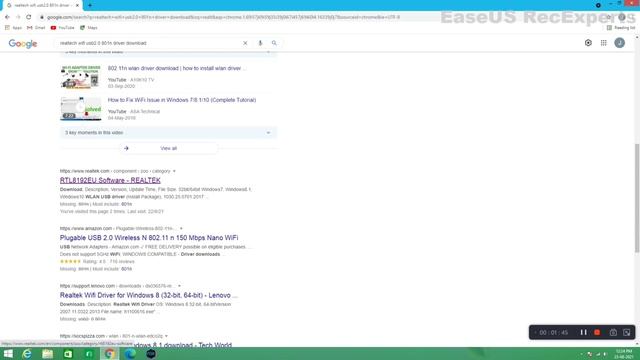This screenshot has height=360, width=640.
Task: Open the Reading list
Action: (621, 28)
